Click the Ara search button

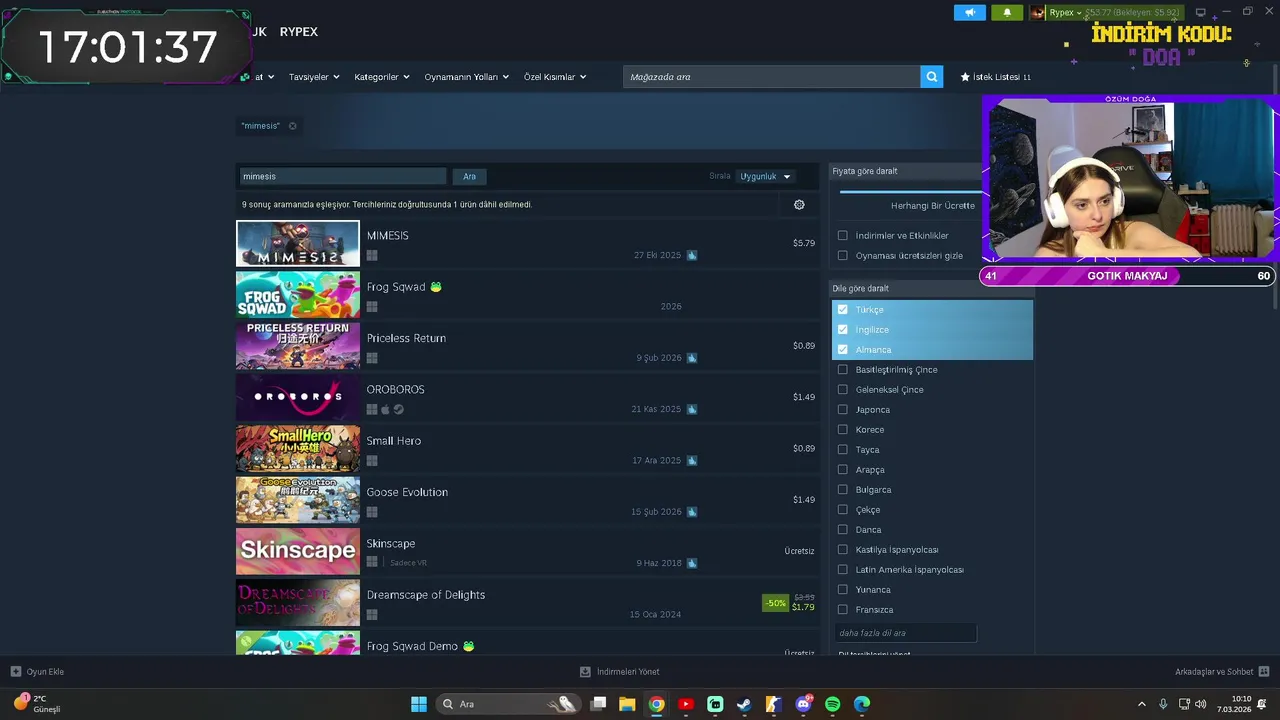[x=469, y=176]
